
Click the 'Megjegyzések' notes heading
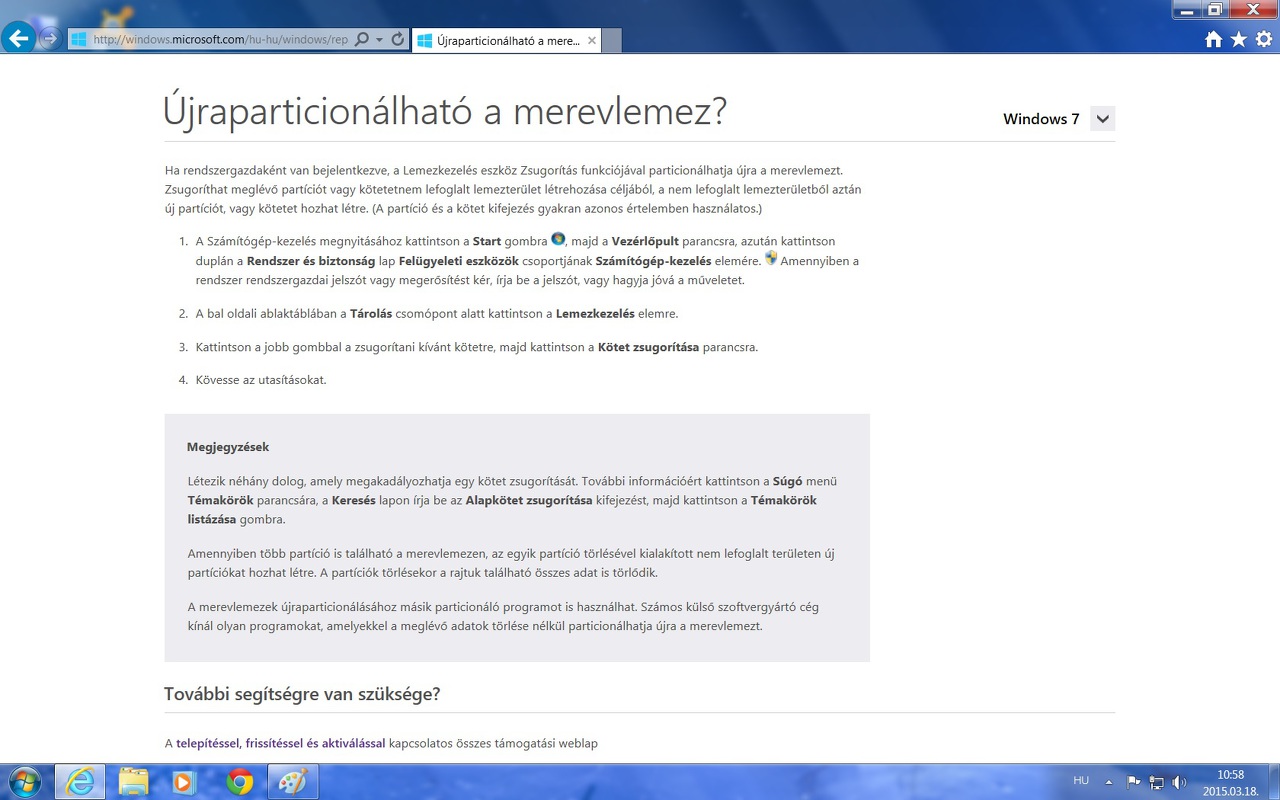coord(228,447)
